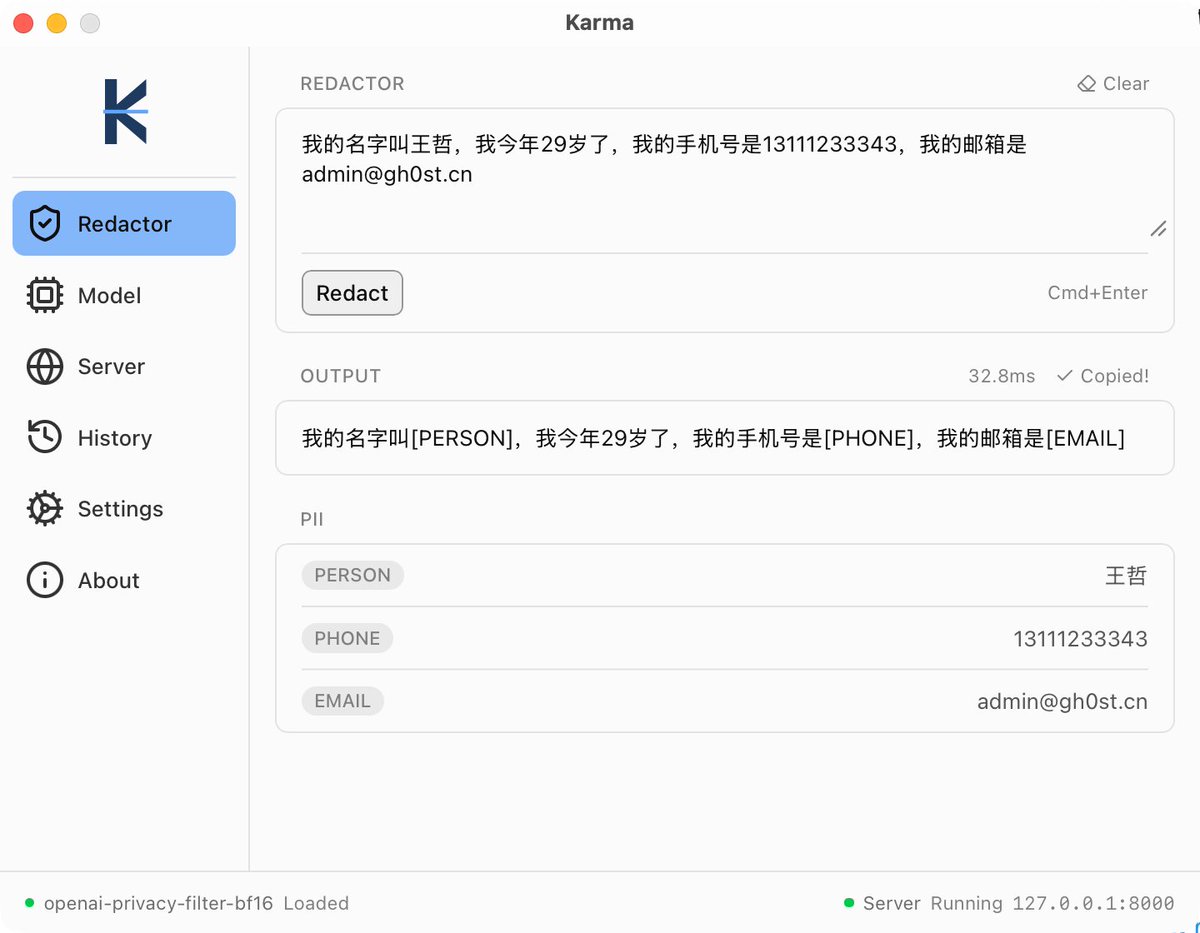The height and width of the screenshot is (933, 1200).
Task: Click the 32.8ms timing label
Action: click(1002, 376)
